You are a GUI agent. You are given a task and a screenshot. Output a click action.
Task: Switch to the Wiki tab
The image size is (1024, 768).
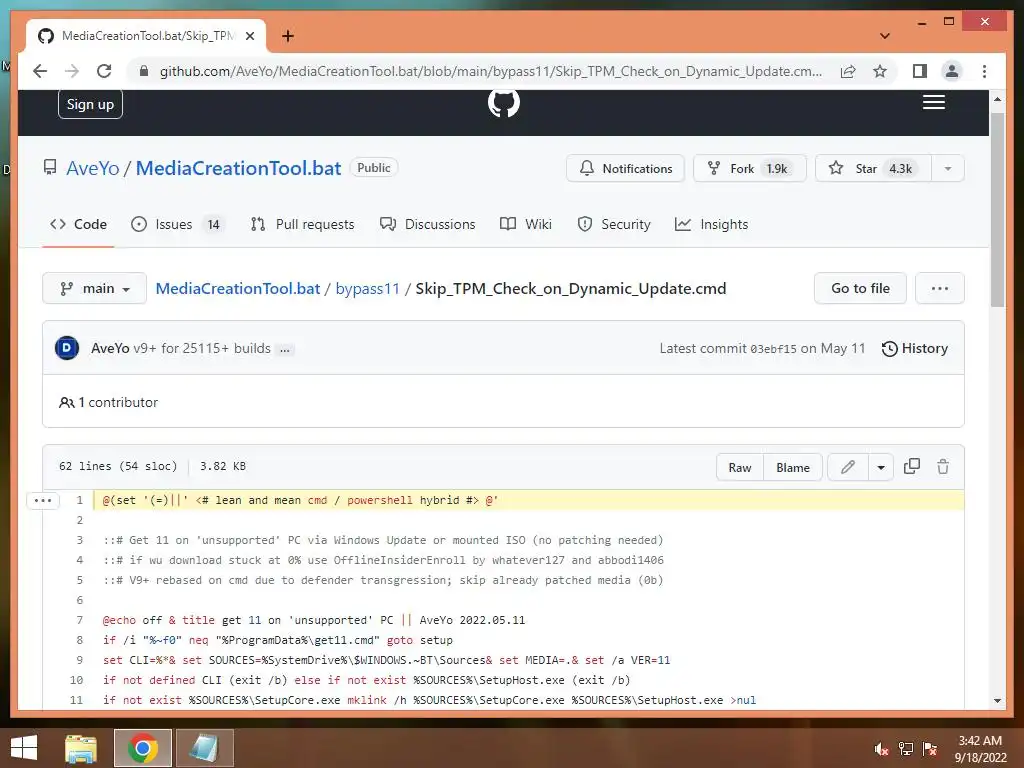(x=526, y=224)
